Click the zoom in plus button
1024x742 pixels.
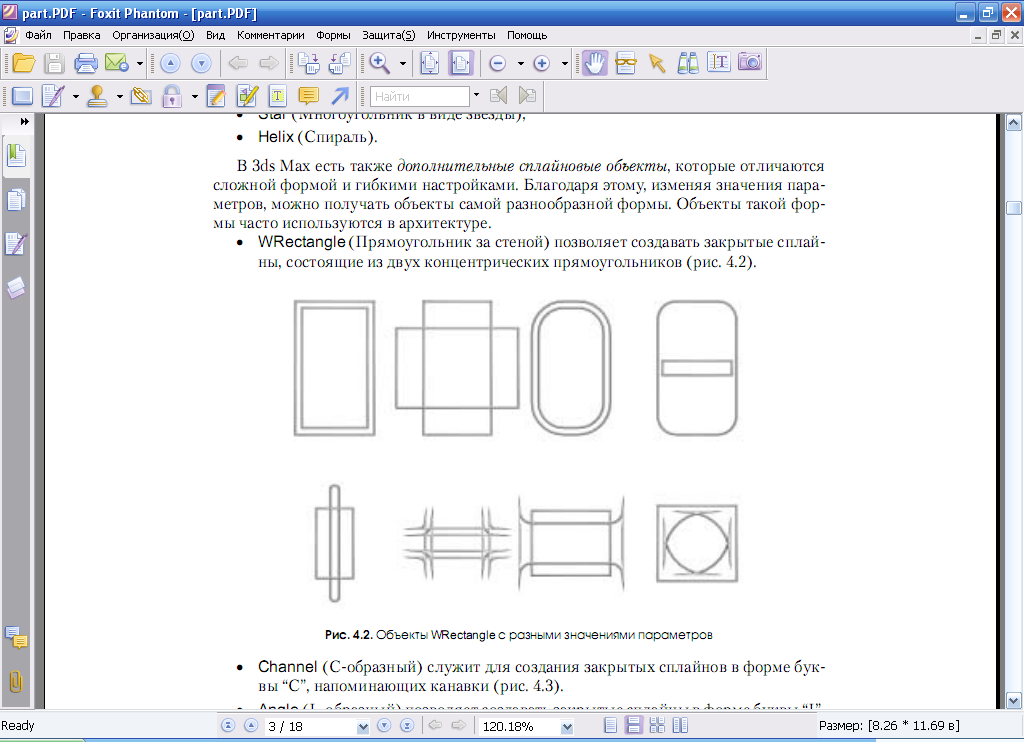click(541, 63)
